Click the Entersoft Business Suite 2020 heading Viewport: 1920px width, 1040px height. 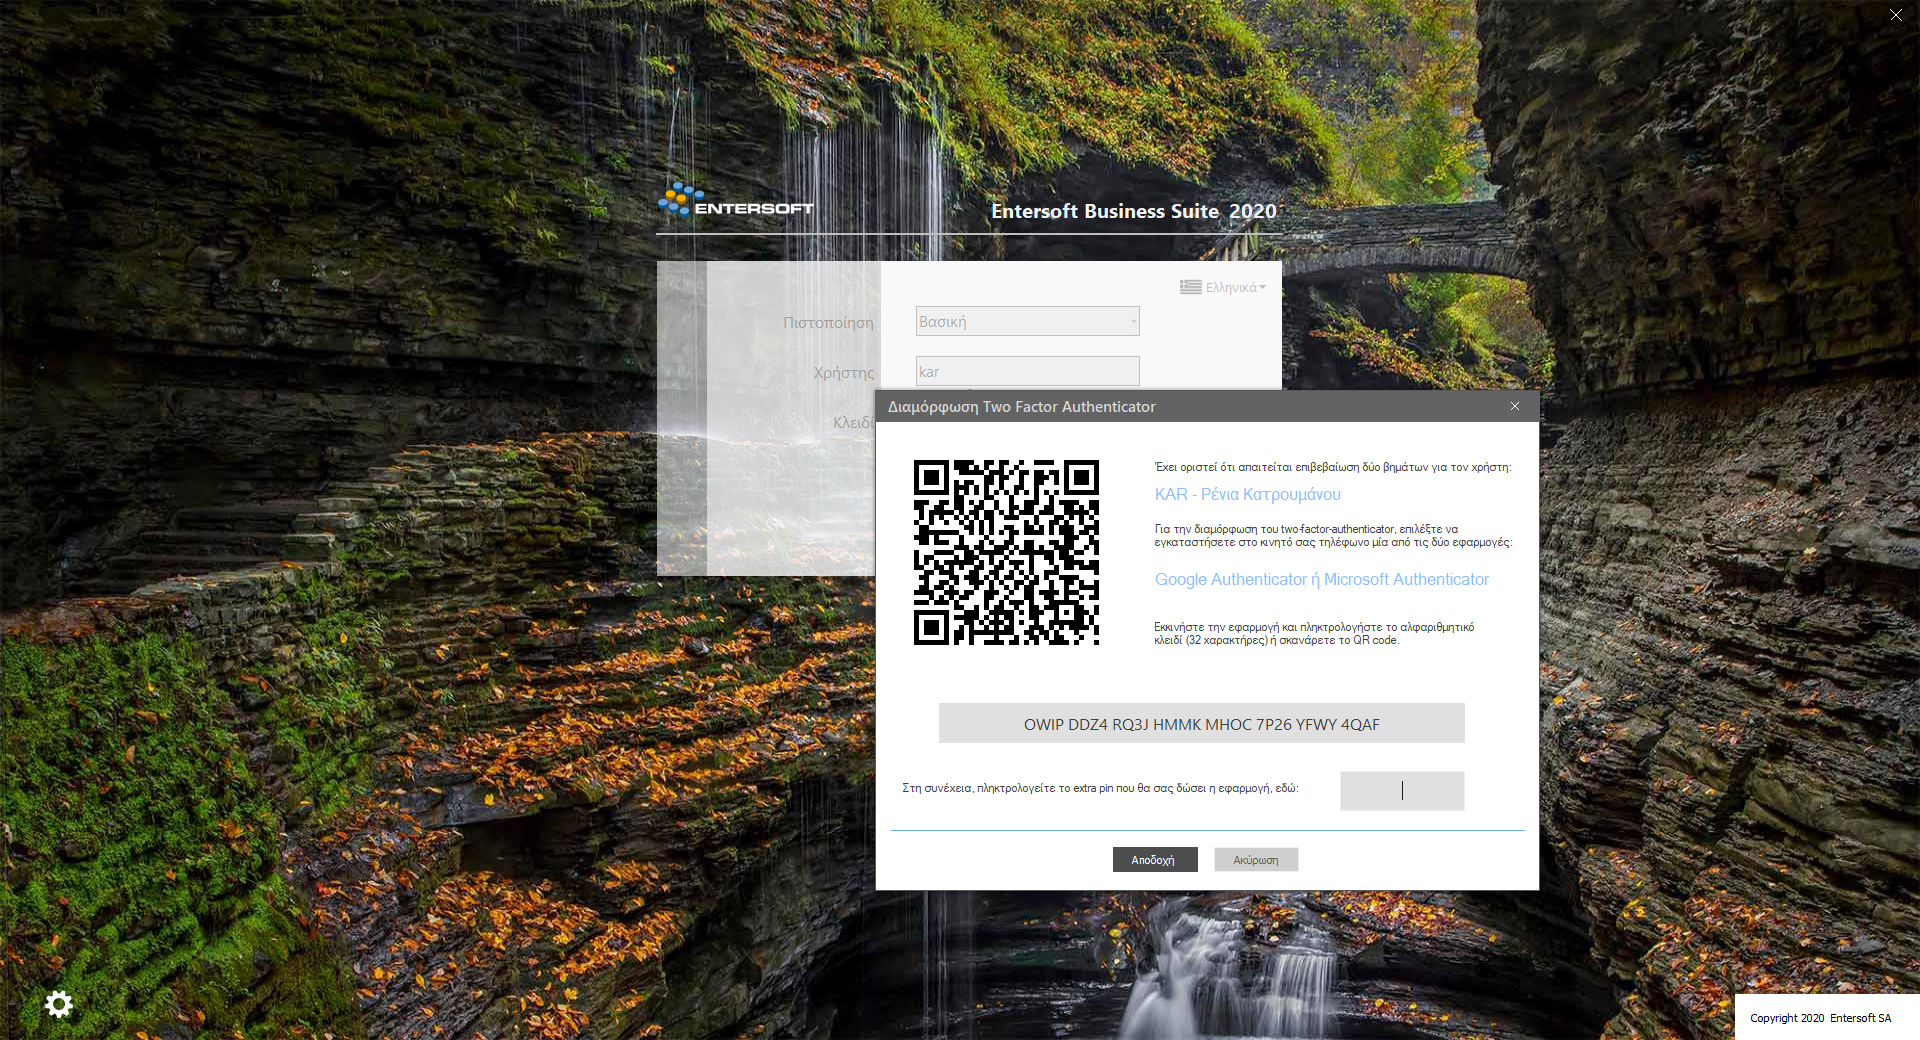click(x=1133, y=211)
